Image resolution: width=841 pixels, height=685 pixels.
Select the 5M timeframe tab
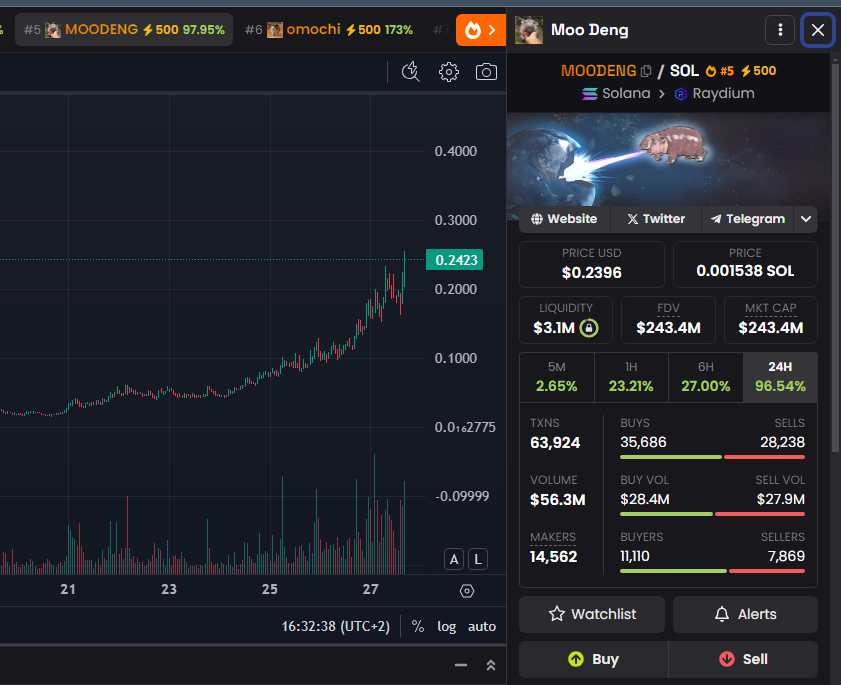(x=557, y=378)
